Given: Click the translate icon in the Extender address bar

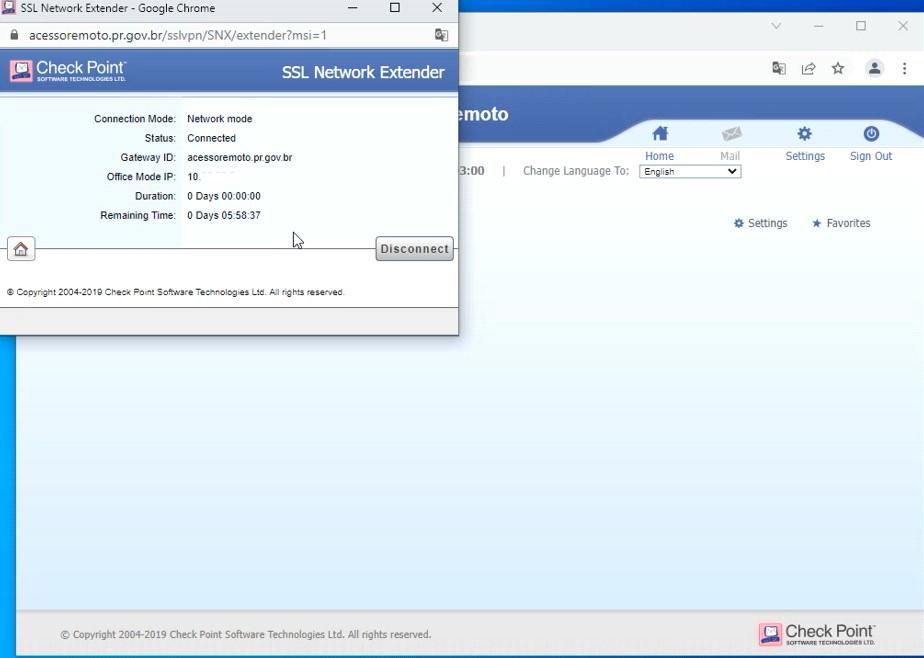Looking at the screenshot, I should tap(441, 35).
